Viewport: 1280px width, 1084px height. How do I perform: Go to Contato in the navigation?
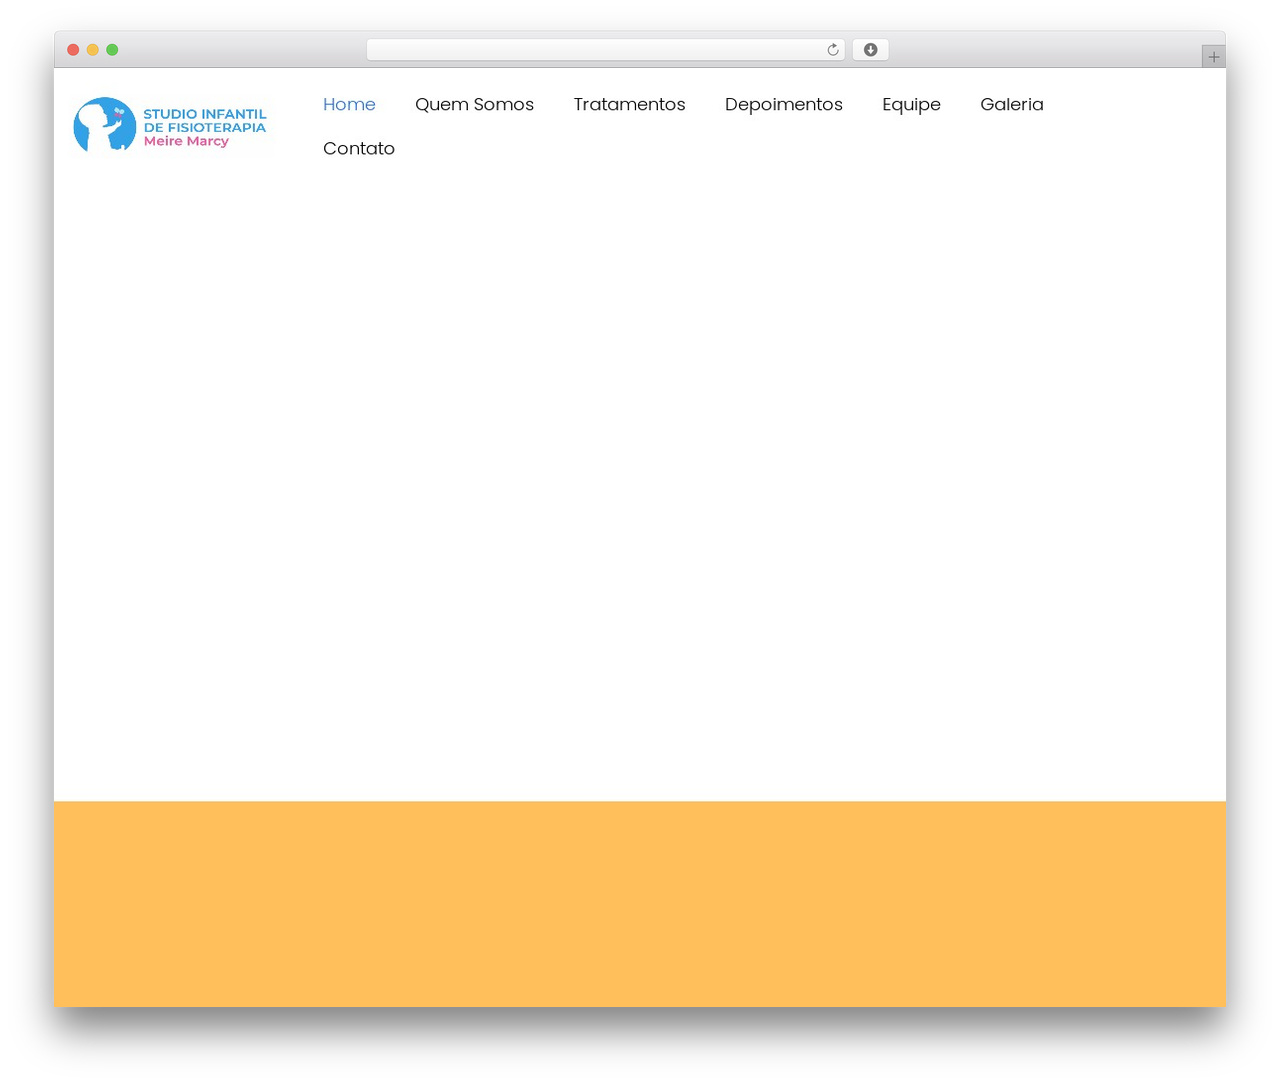tap(359, 148)
